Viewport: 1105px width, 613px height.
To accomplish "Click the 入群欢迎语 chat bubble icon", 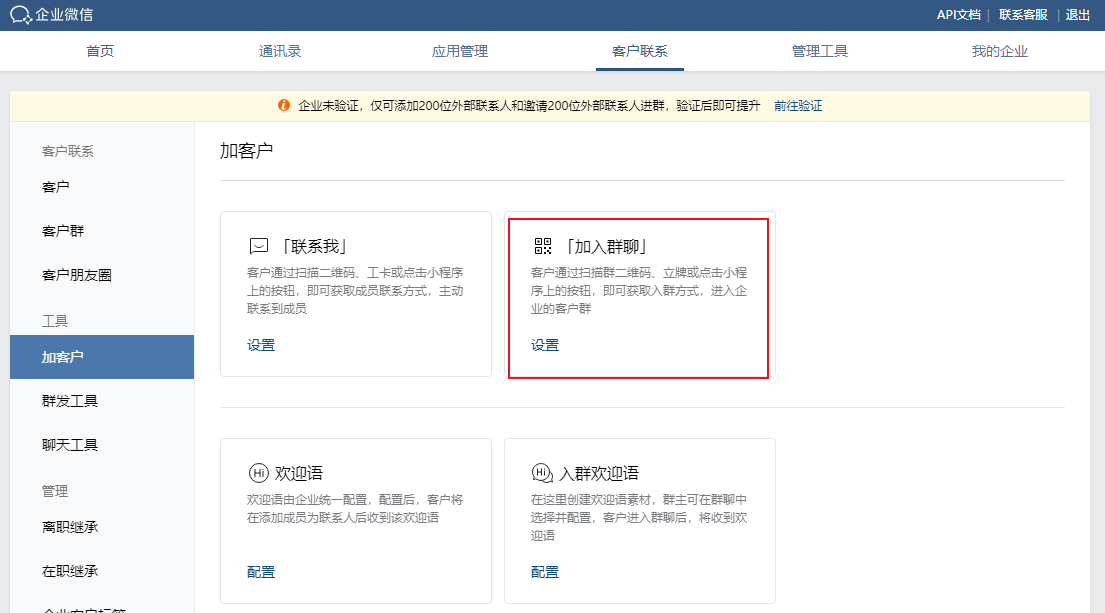I will click(542, 473).
